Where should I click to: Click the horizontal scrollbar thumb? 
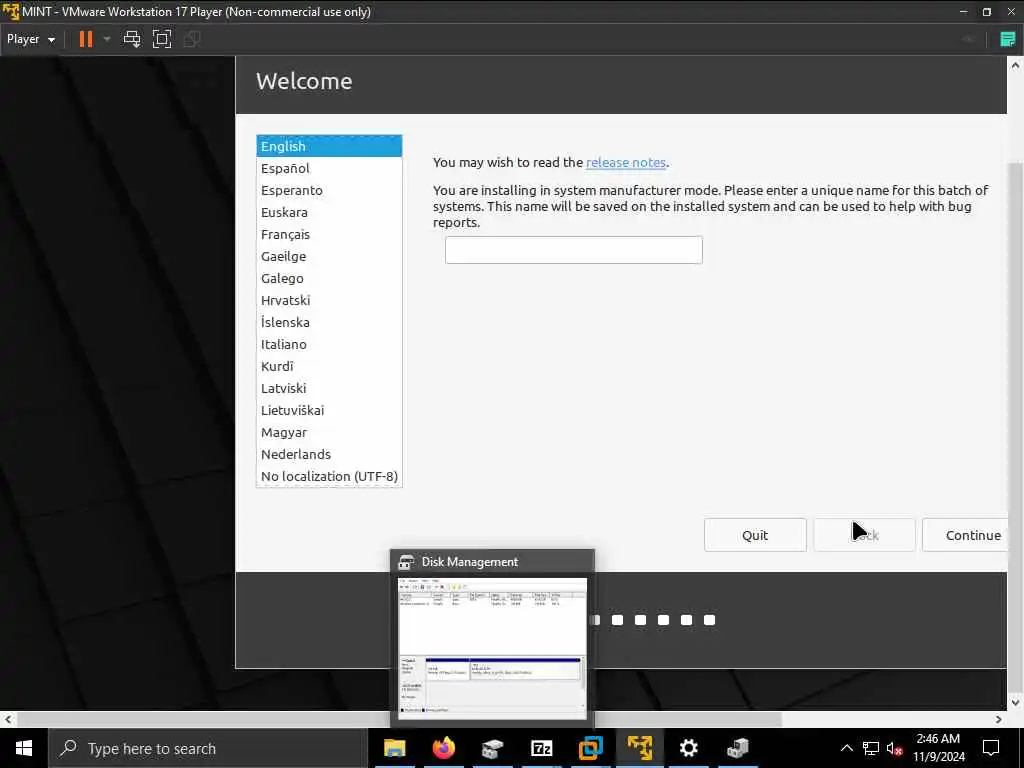400,719
